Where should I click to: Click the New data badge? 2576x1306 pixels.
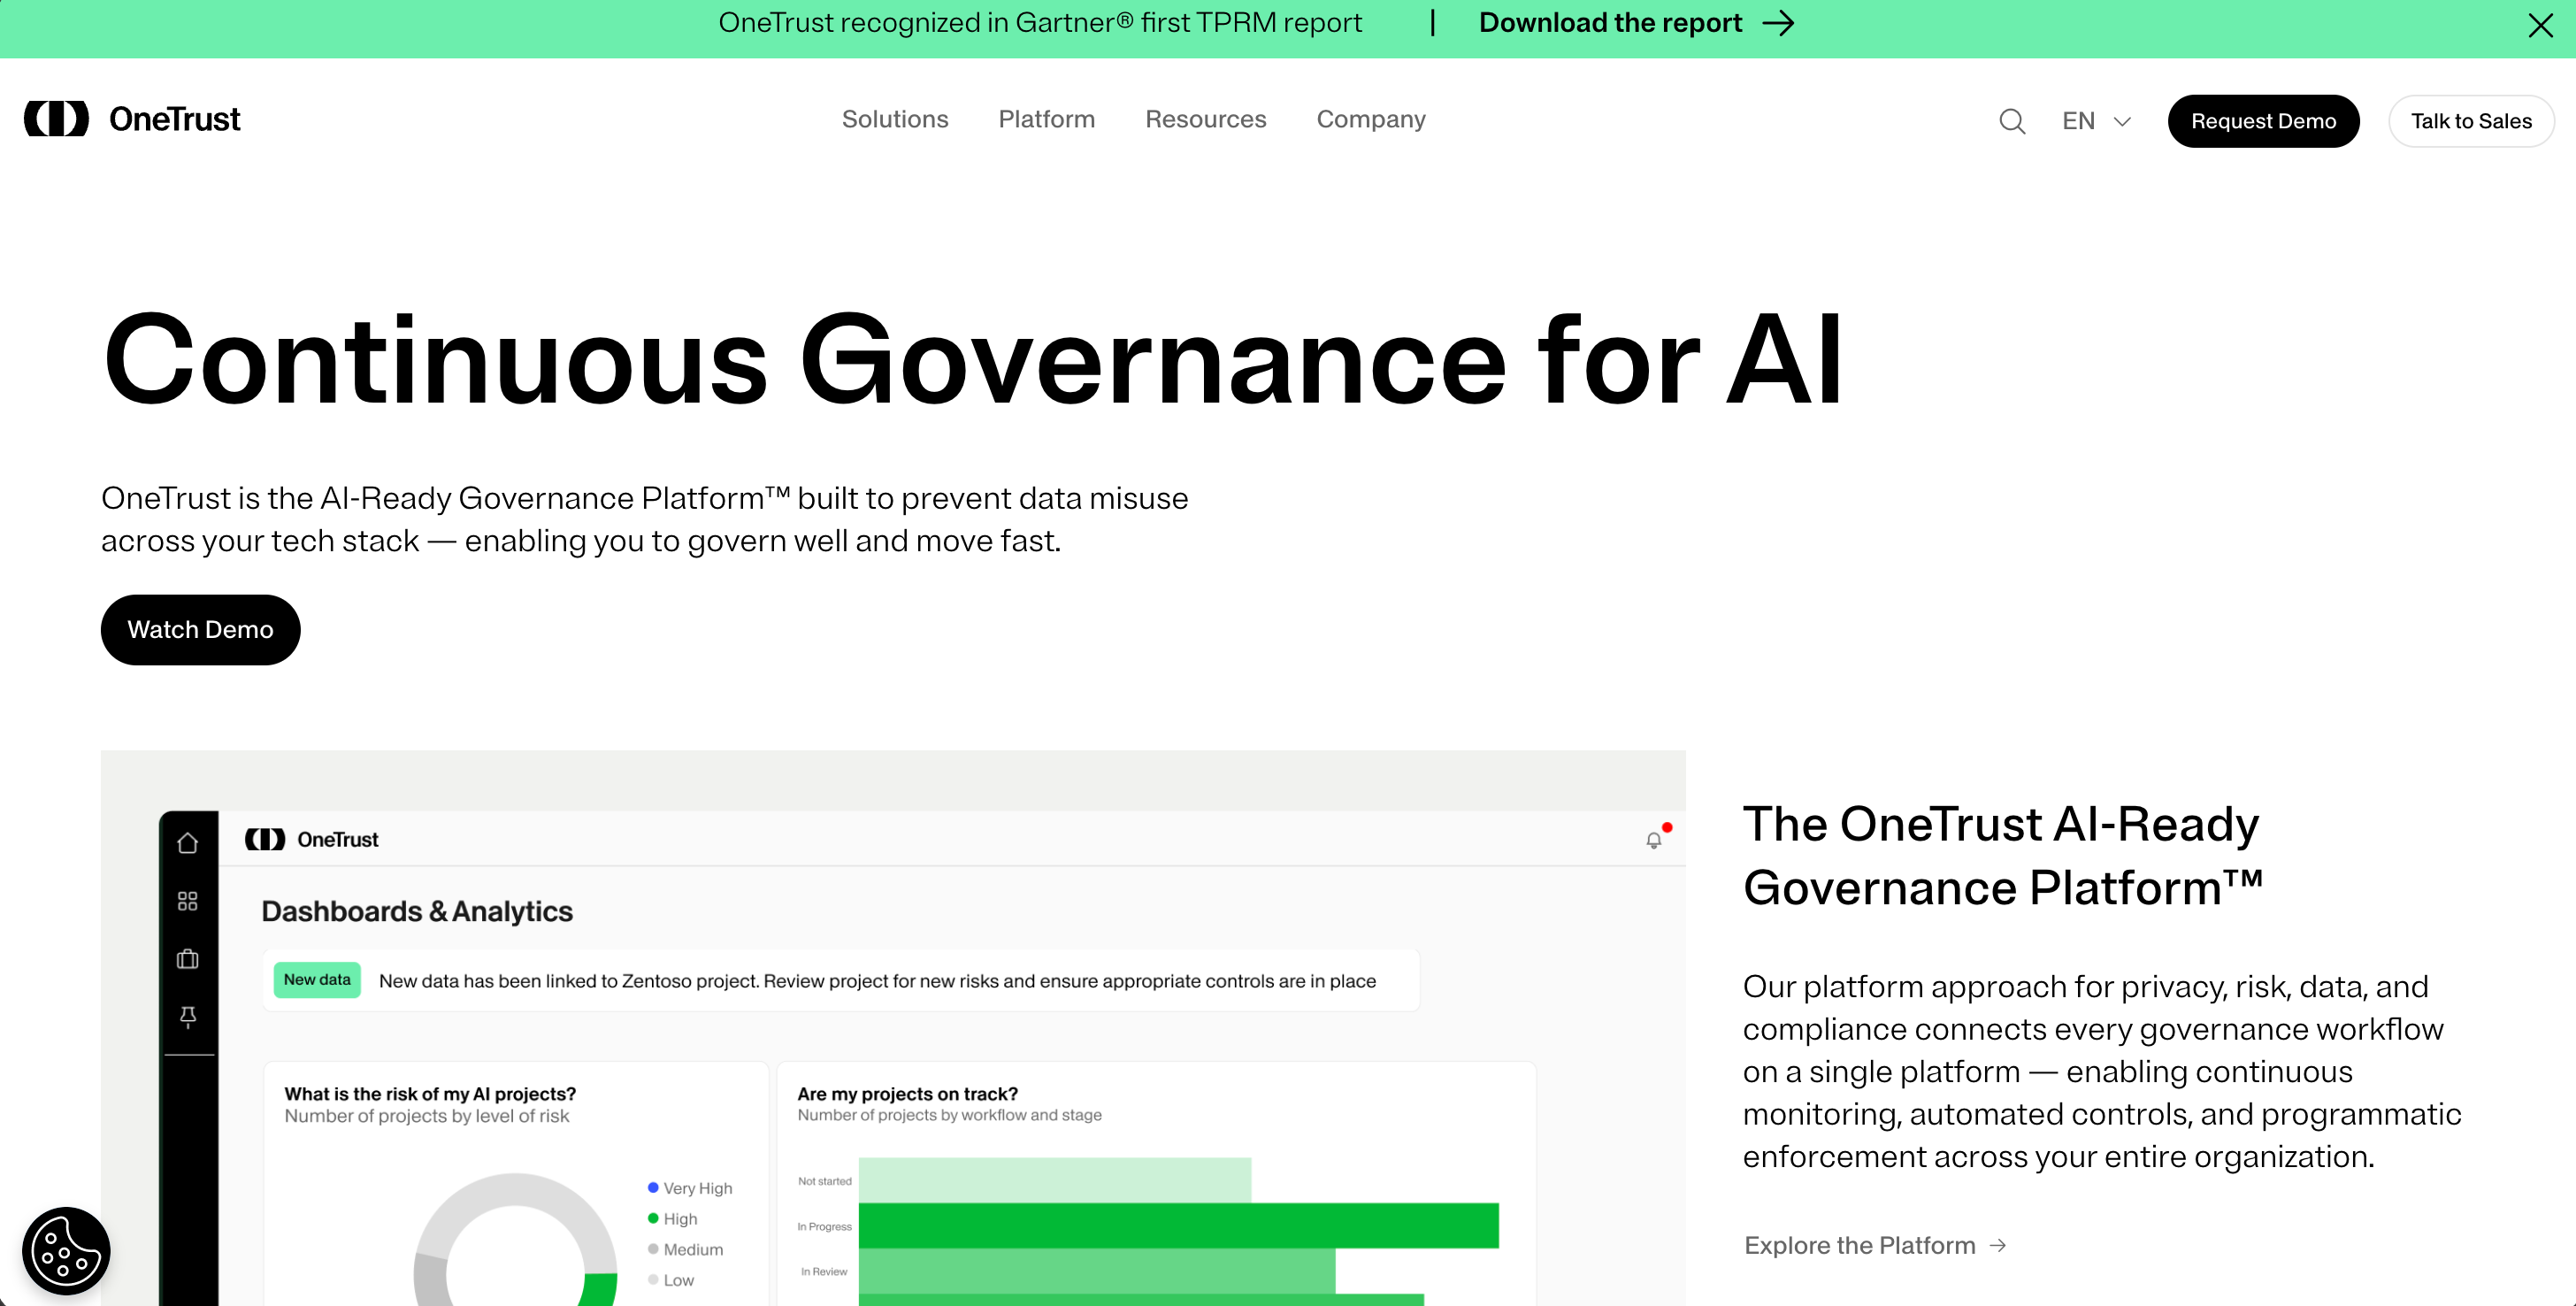tap(317, 980)
